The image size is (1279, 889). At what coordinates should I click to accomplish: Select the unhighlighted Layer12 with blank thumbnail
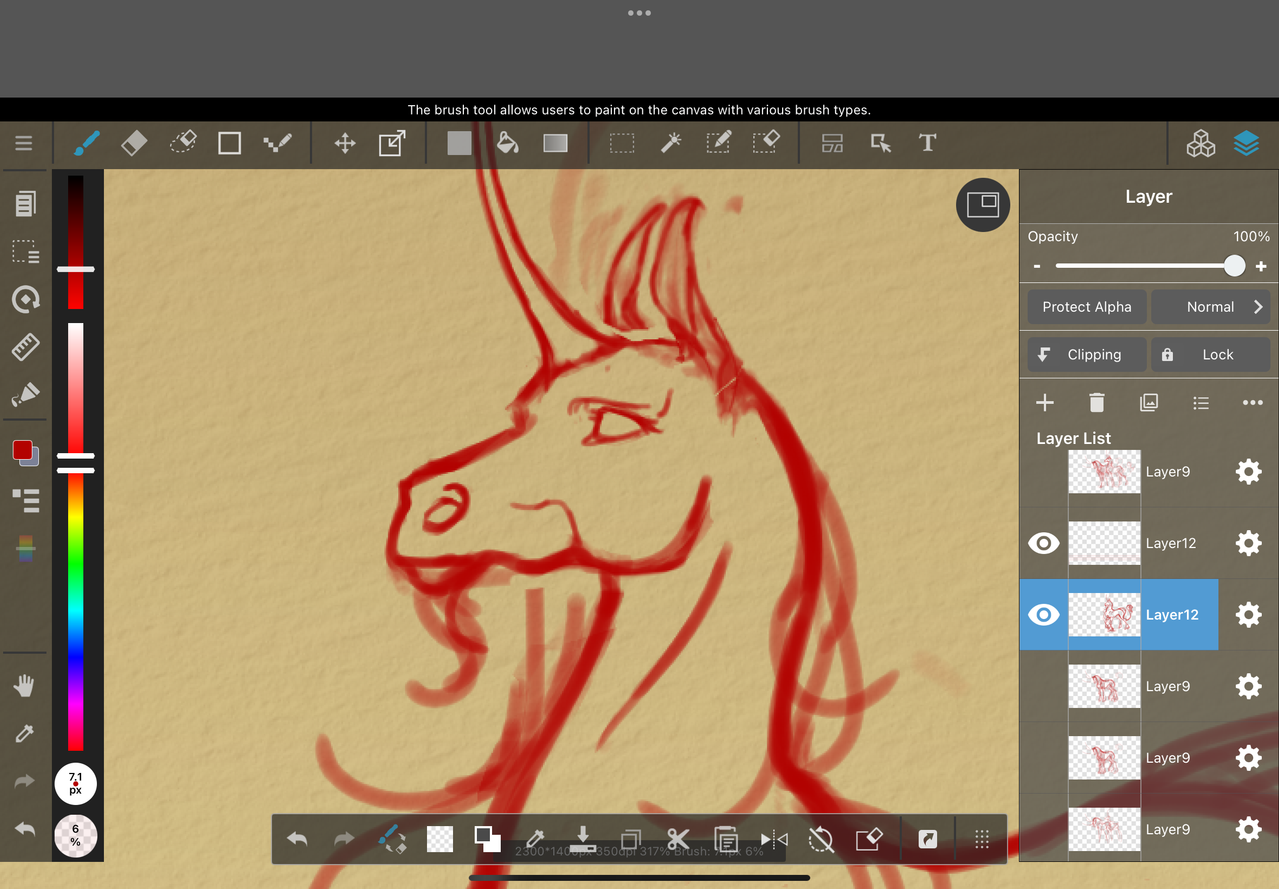point(1119,543)
